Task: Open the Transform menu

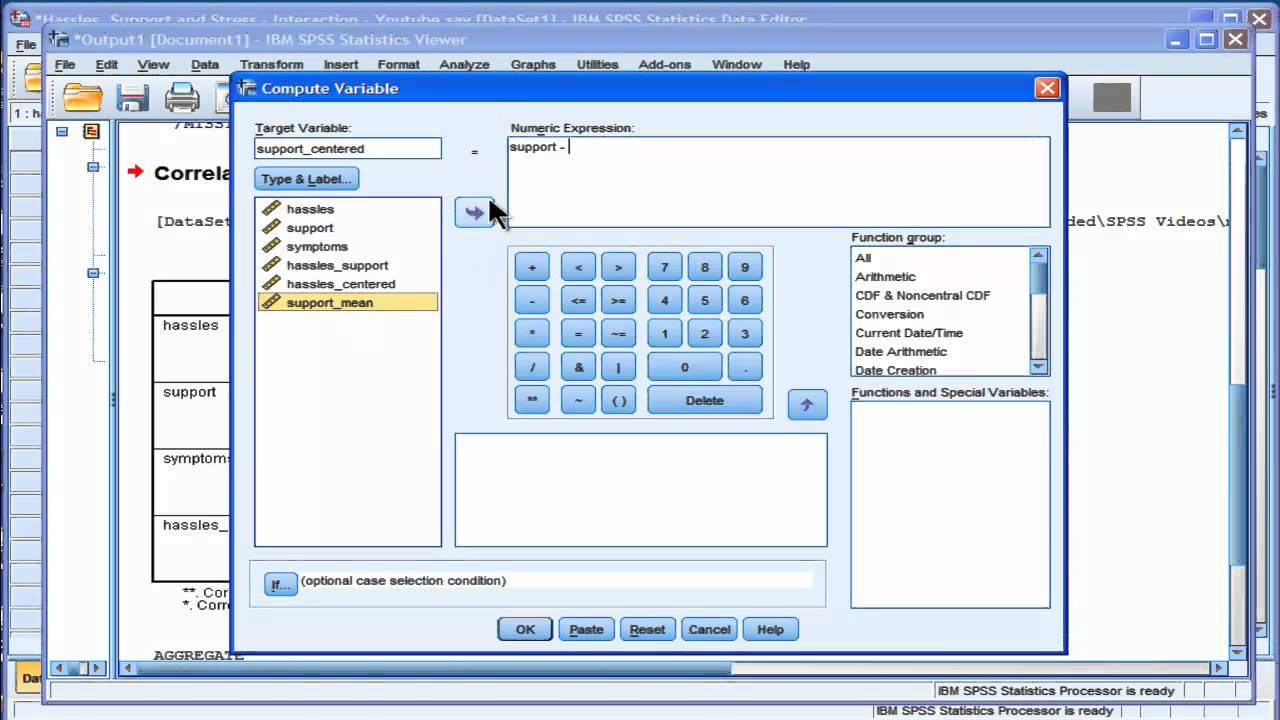Action: click(271, 64)
